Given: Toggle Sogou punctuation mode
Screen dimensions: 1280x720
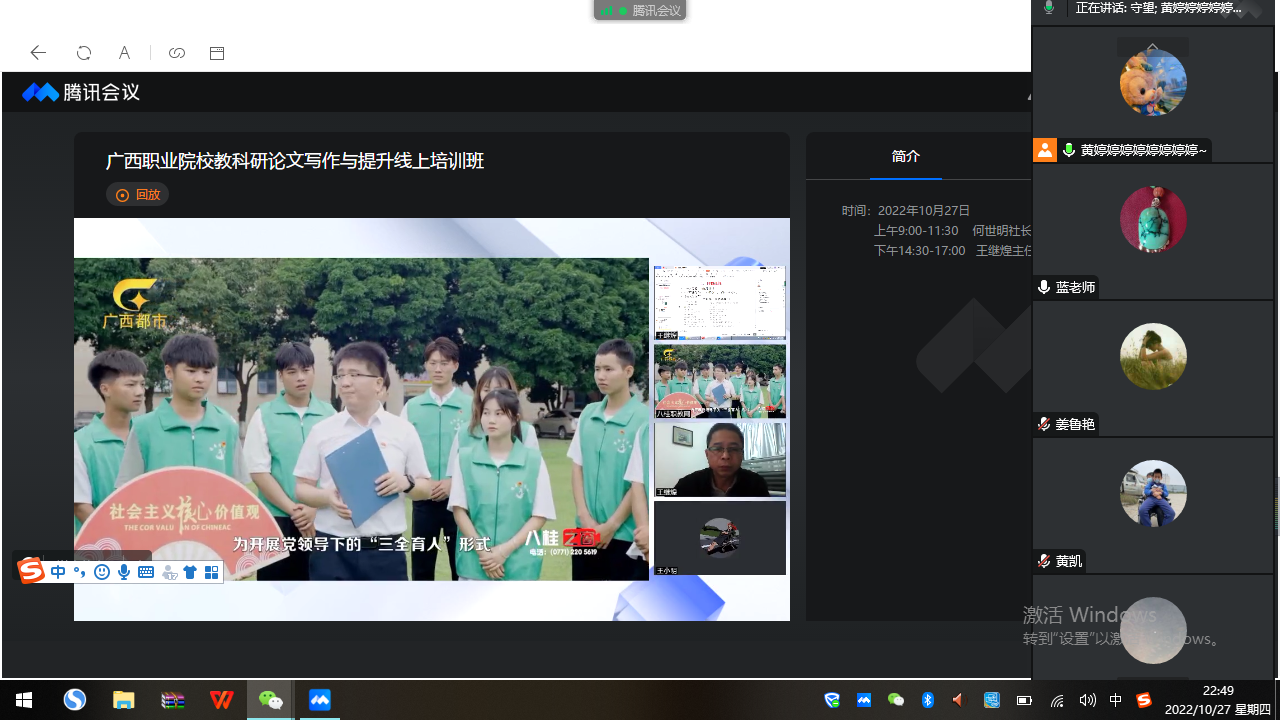Looking at the screenshot, I should click(x=80, y=572).
